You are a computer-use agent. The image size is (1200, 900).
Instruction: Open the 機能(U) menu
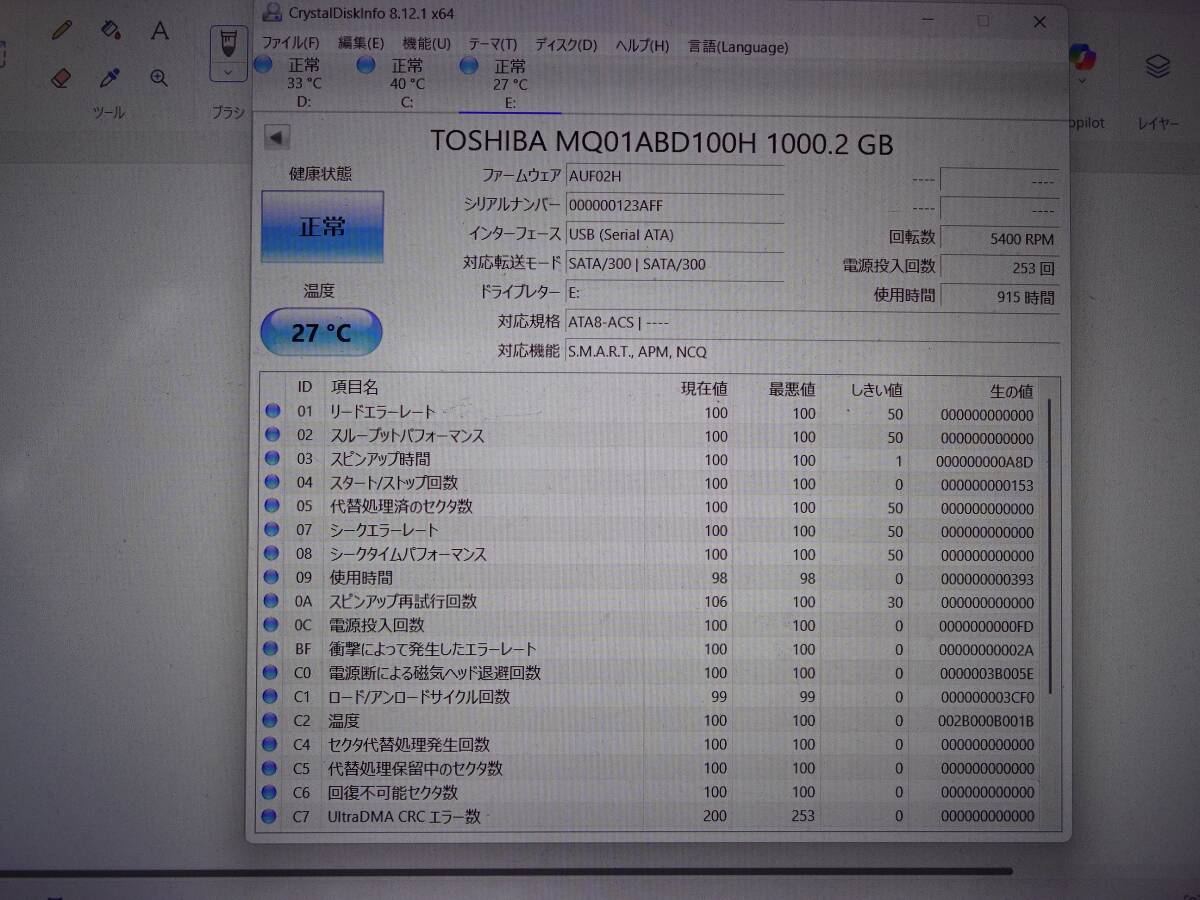(x=426, y=45)
